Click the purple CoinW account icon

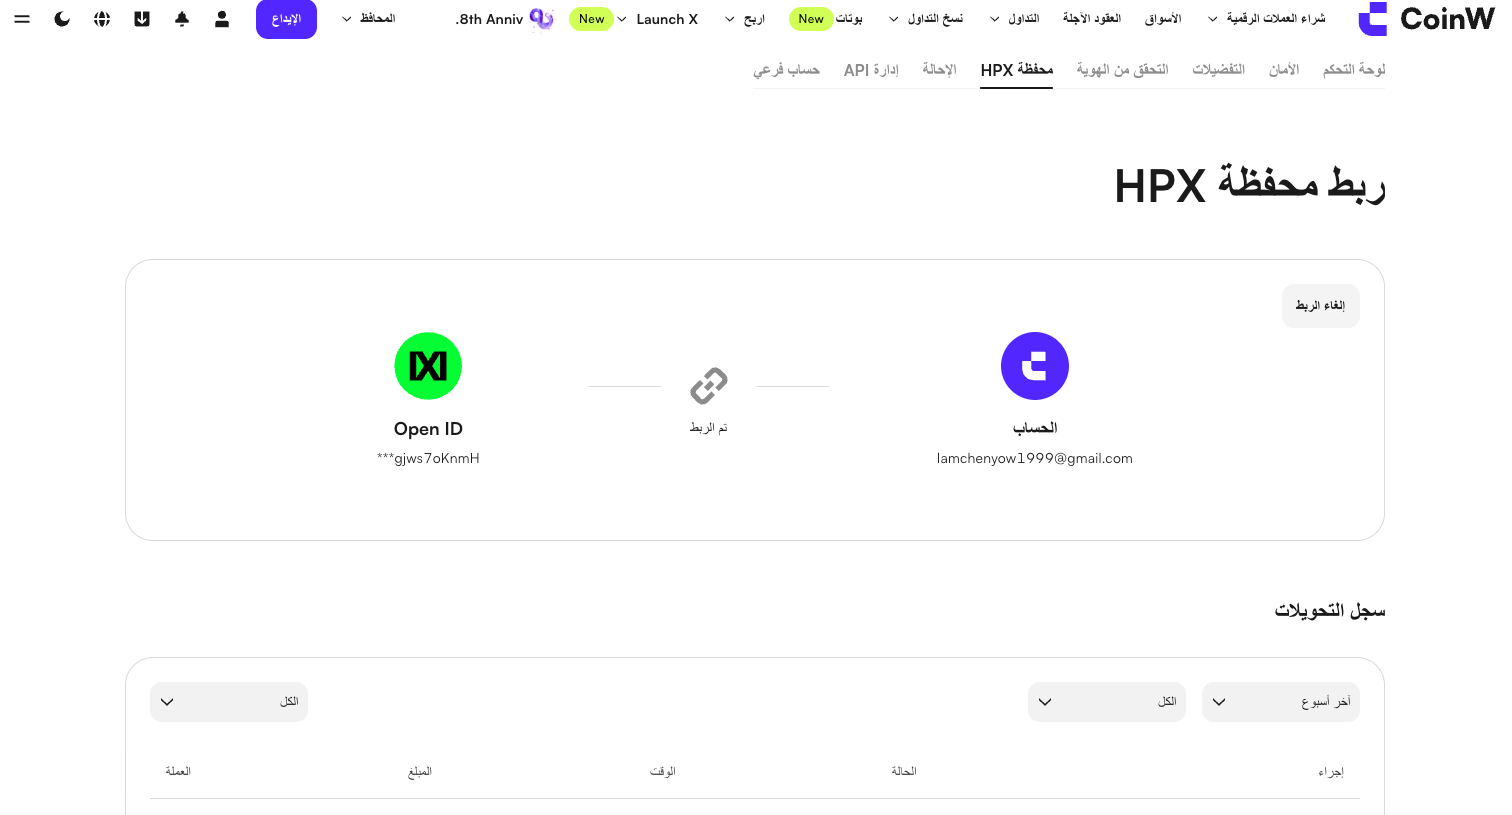pyautogui.click(x=1035, y=366)
